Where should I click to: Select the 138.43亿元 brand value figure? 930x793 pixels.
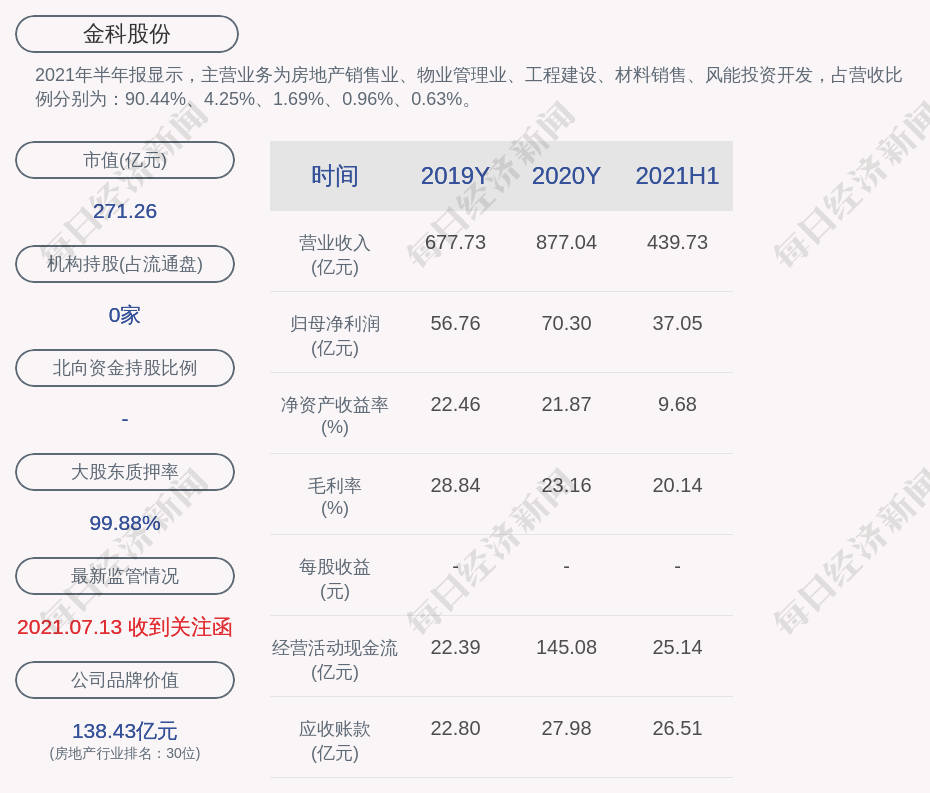pos(125,731)
